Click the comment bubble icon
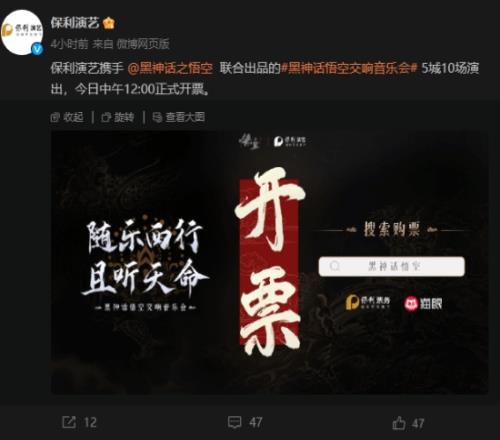Screen dimensions: 500x440 point(234,422)
